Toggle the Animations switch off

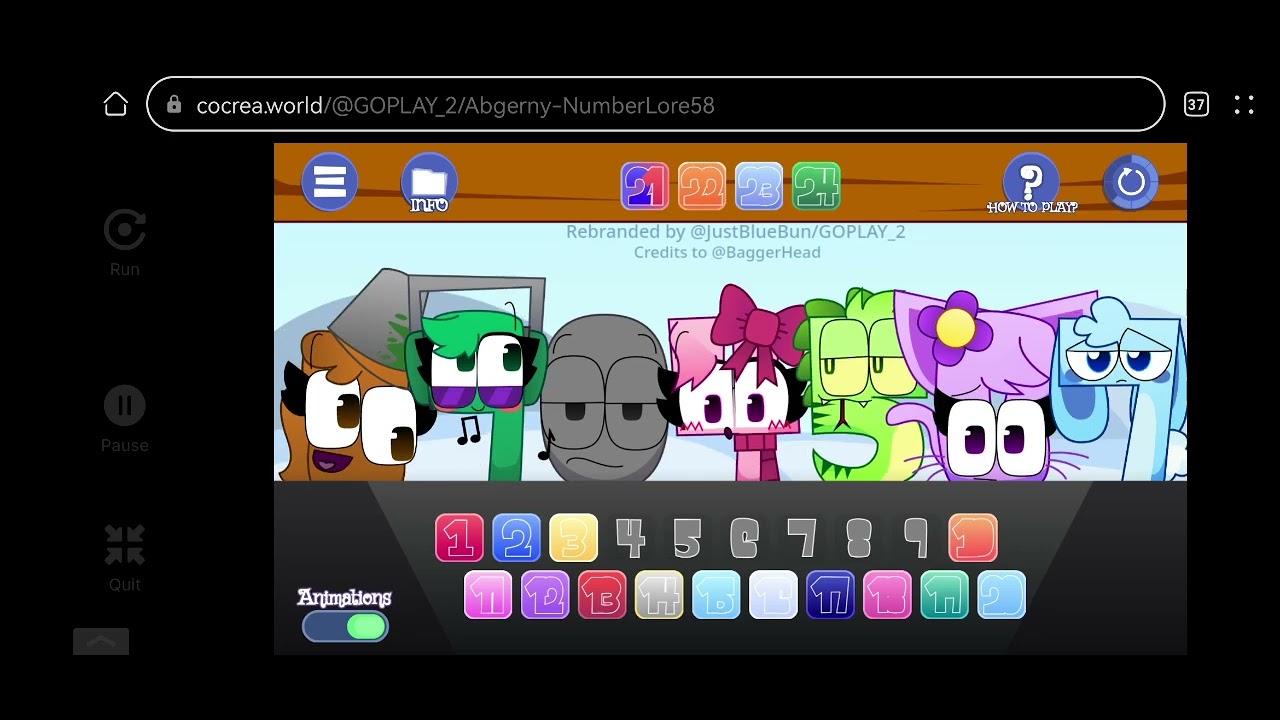pos(345,627)
